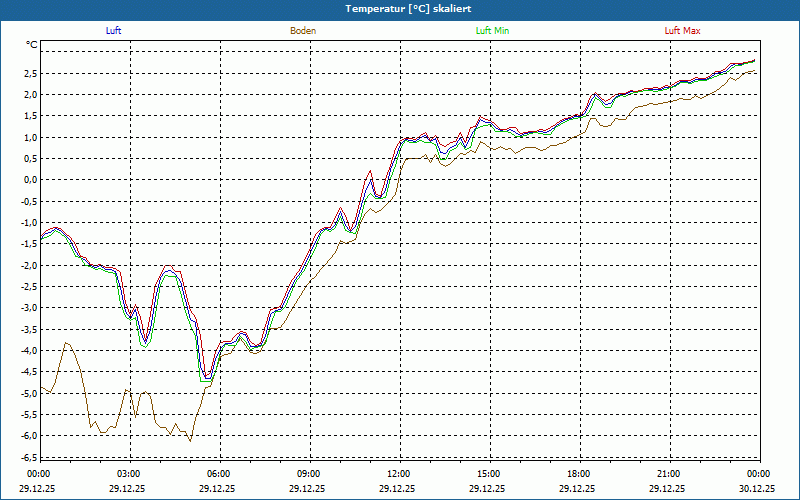800x500 pixels.
Task: Click the 2,0 y-axis value
Action: [x=31, y=94]
